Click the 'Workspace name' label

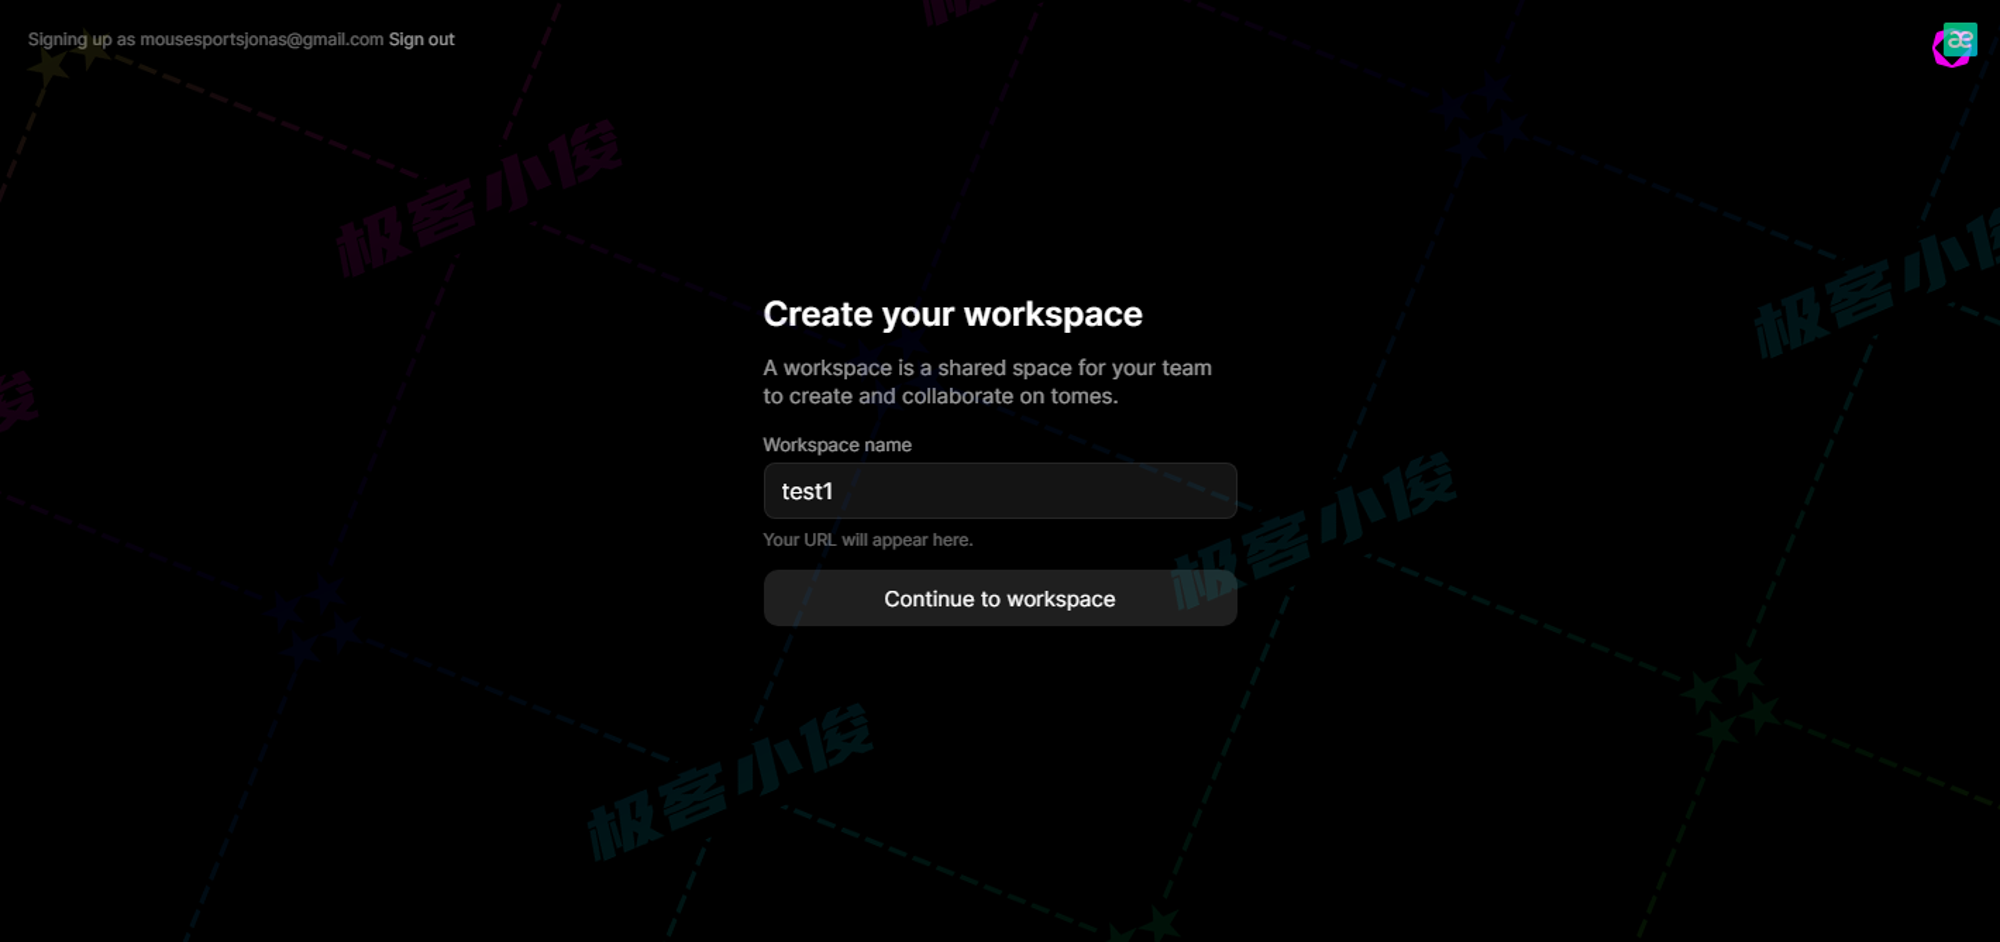coord(837,445)
